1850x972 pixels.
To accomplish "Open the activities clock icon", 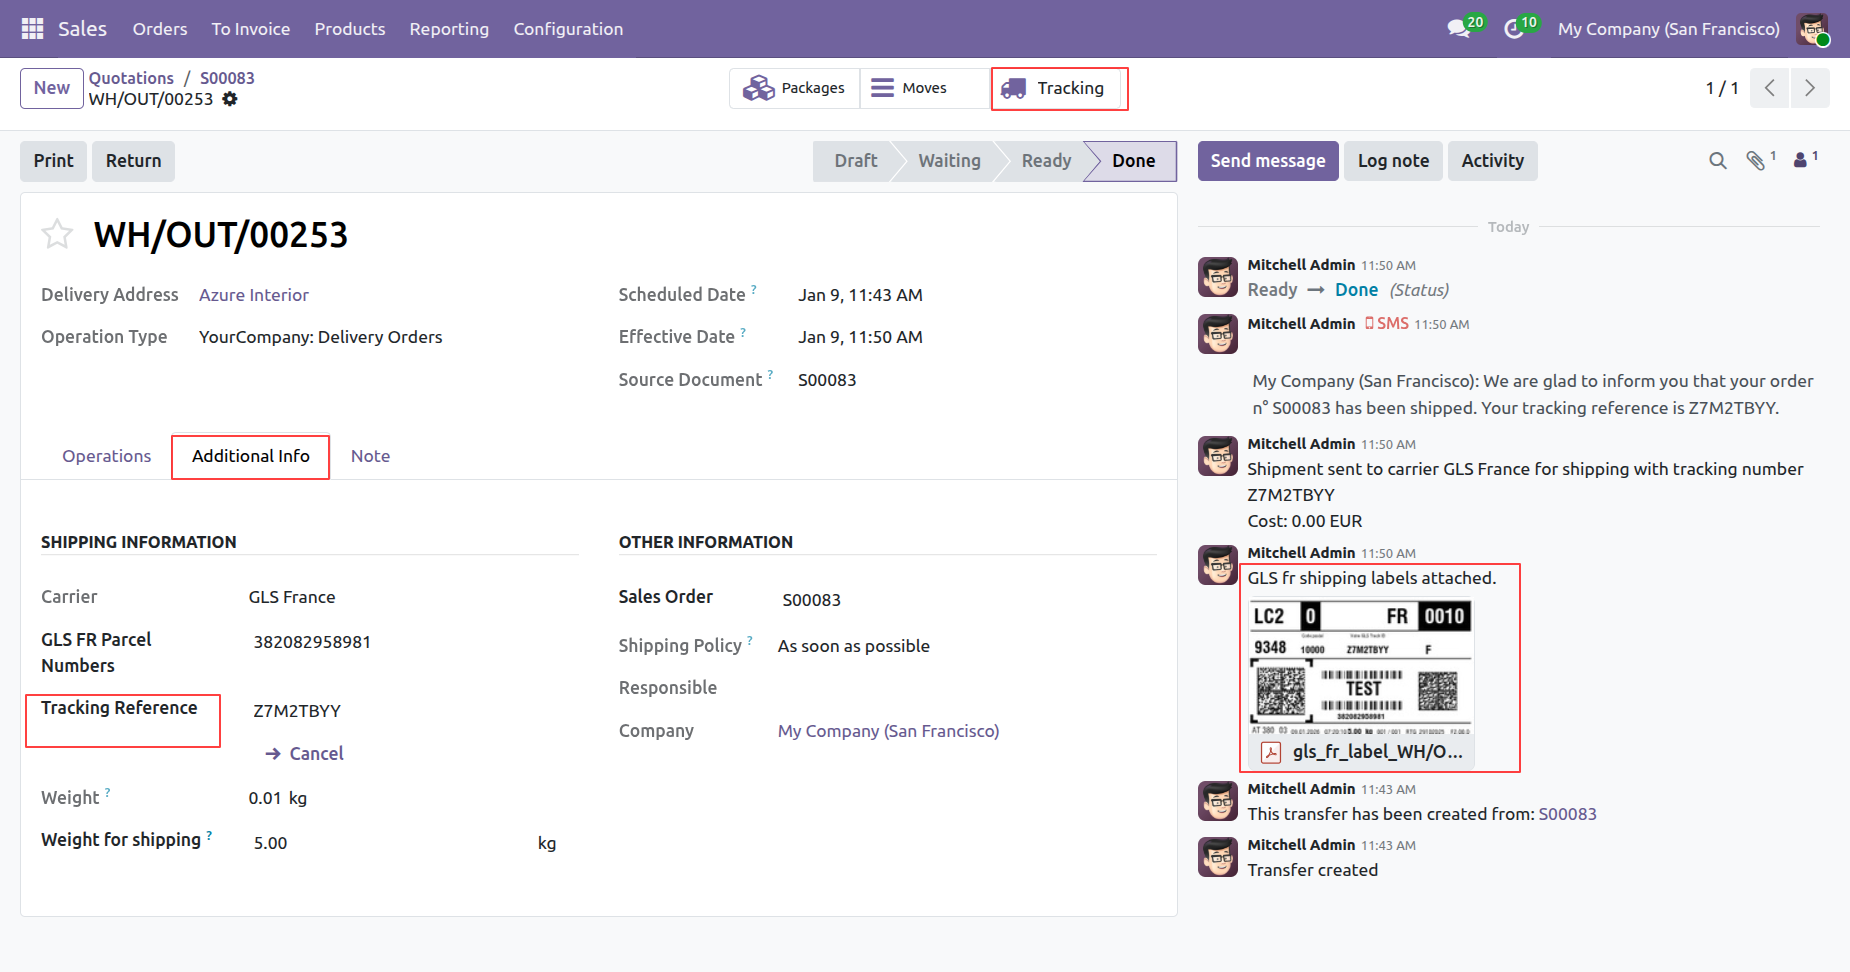I will pyautogui.click(x=1514, y=29).
